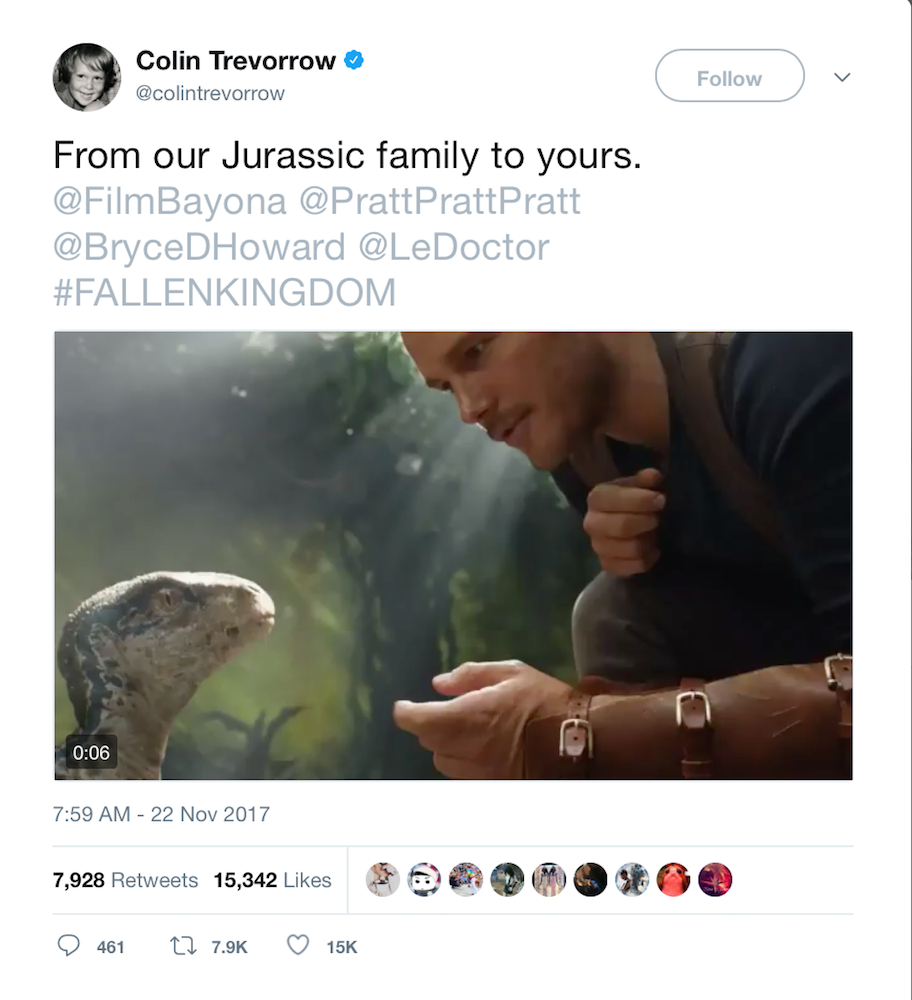This screenshot has height=1000, width=912.
Task: Follow Colin Trevorrow
Action: [x=729, y=77]
